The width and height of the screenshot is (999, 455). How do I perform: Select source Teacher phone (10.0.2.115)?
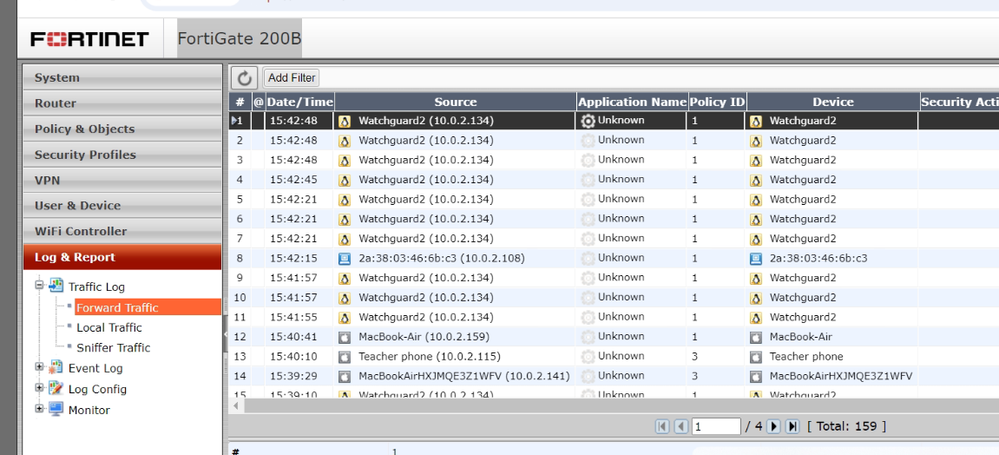point(429,356)
